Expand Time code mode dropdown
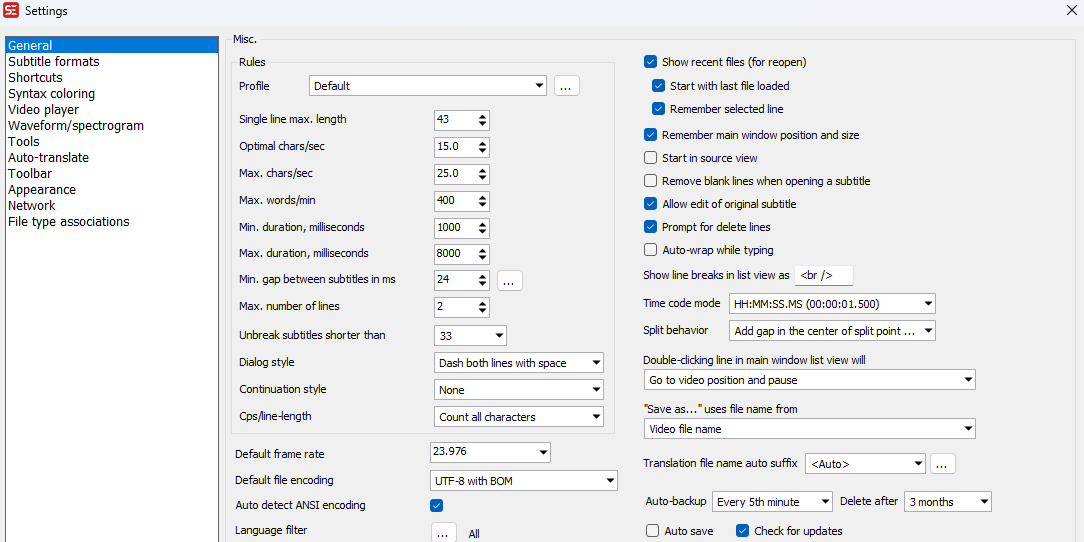Image resolution: width=1084 pixels, height=542 pixels. (929, 304)
